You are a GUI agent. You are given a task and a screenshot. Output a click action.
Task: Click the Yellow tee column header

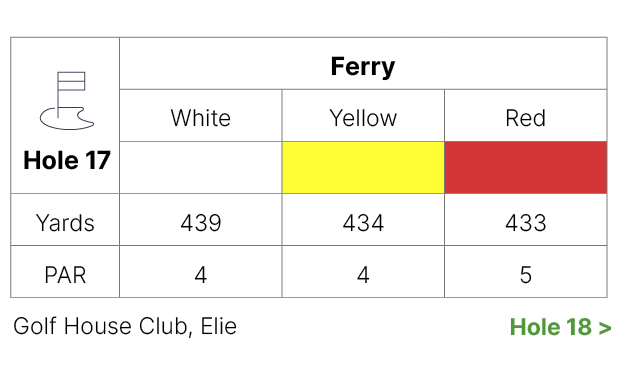[363, 118]
